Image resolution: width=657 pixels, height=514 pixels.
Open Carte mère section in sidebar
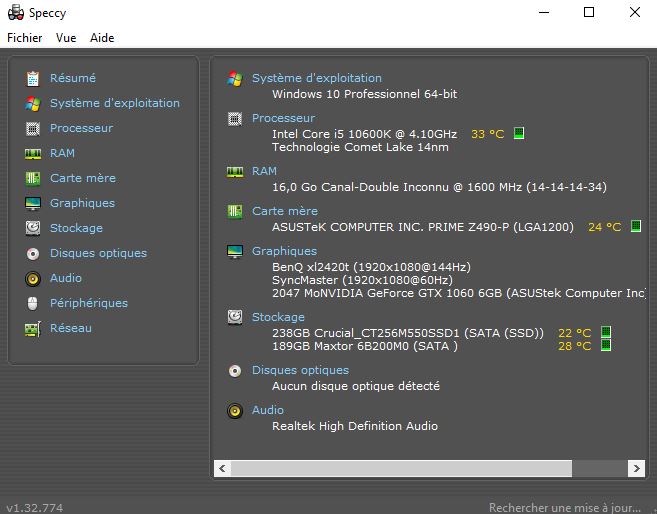83,178
